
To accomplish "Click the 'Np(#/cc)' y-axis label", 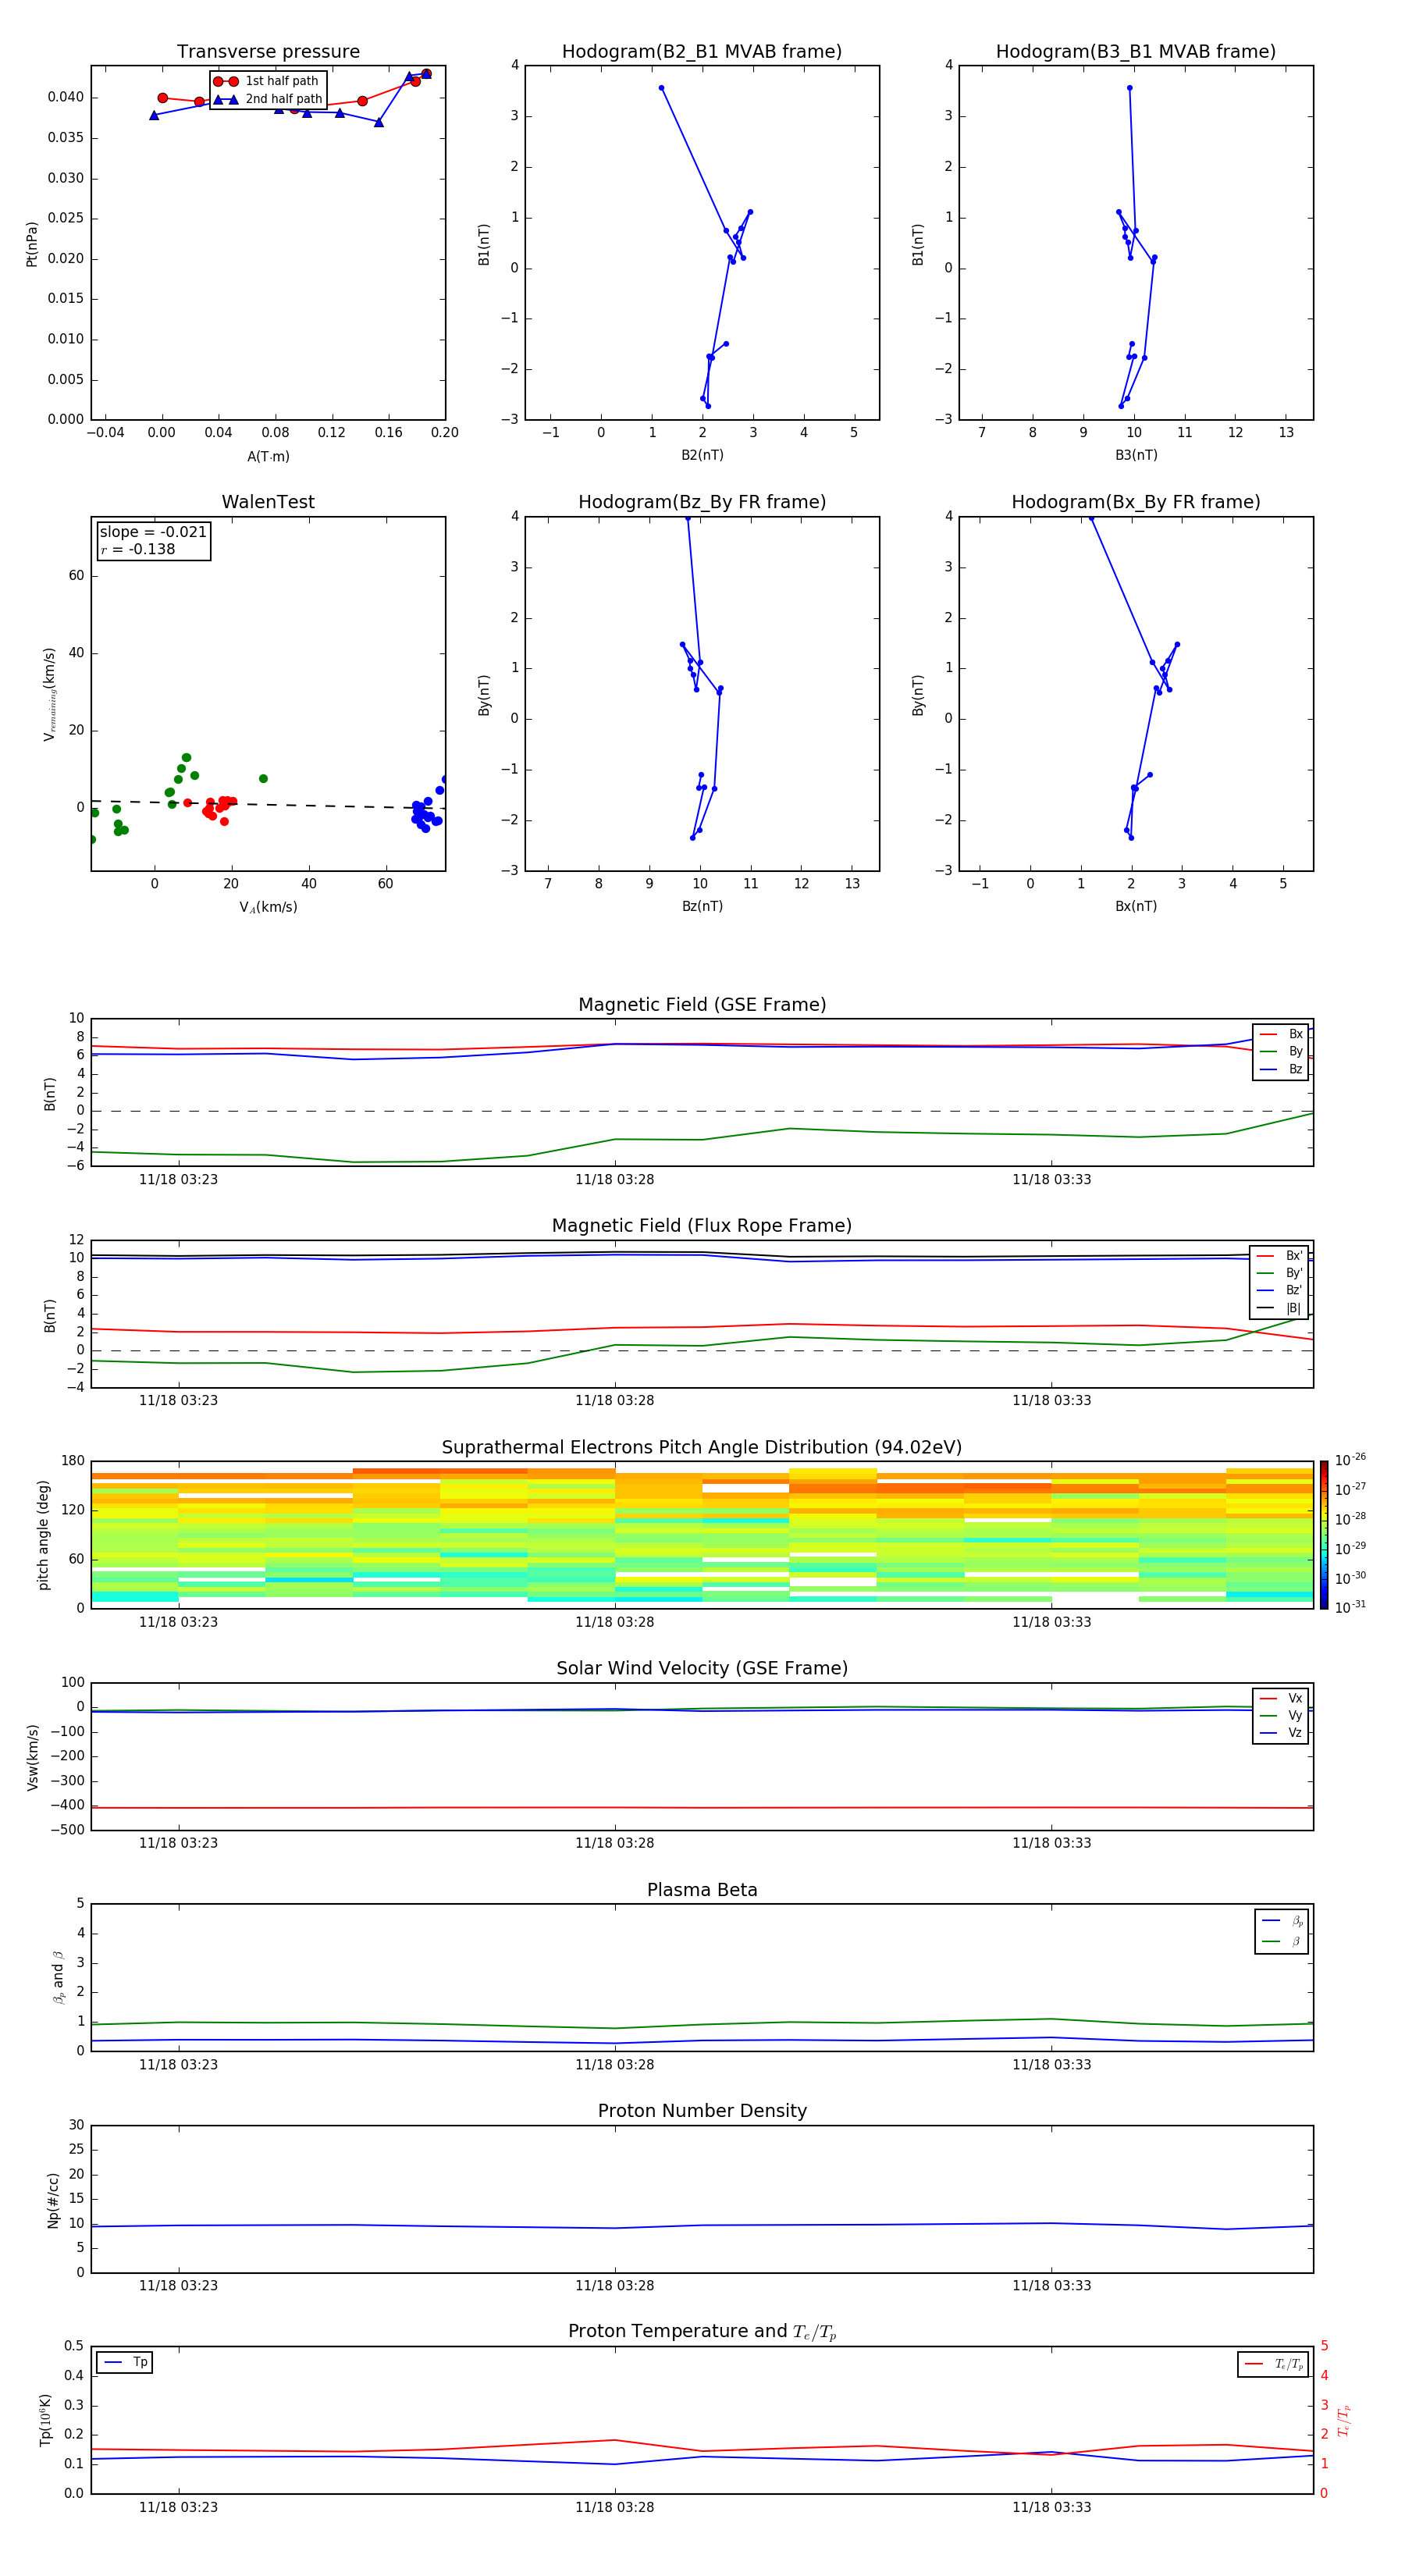I will pyautogui.click(x=53, y=2200).
